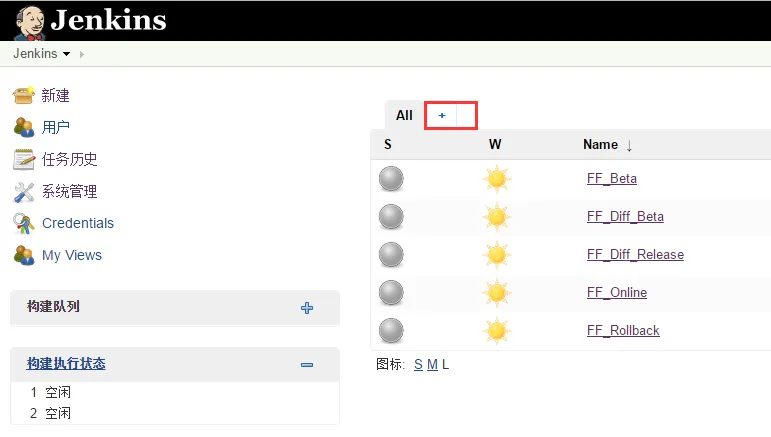771x437 pixels.
Task: Click the My Views people icon
Action: coord(24,256)
